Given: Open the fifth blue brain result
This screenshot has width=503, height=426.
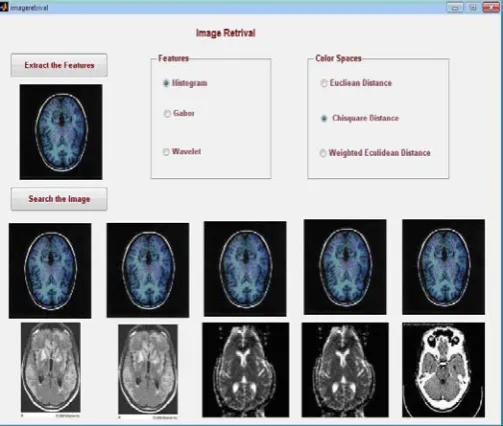Looking at the screenshot, I should [x=443, y=267].
